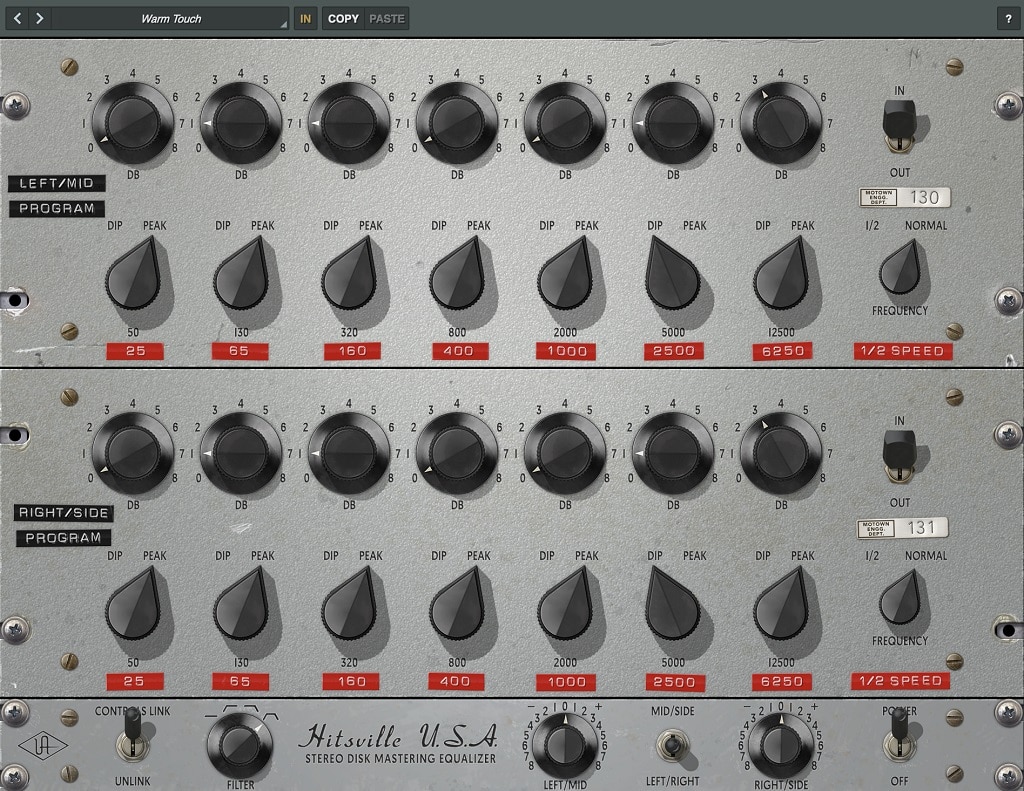Switch Right/Side 65 Hz Dip/Peak pointer knob

(242, 604)
